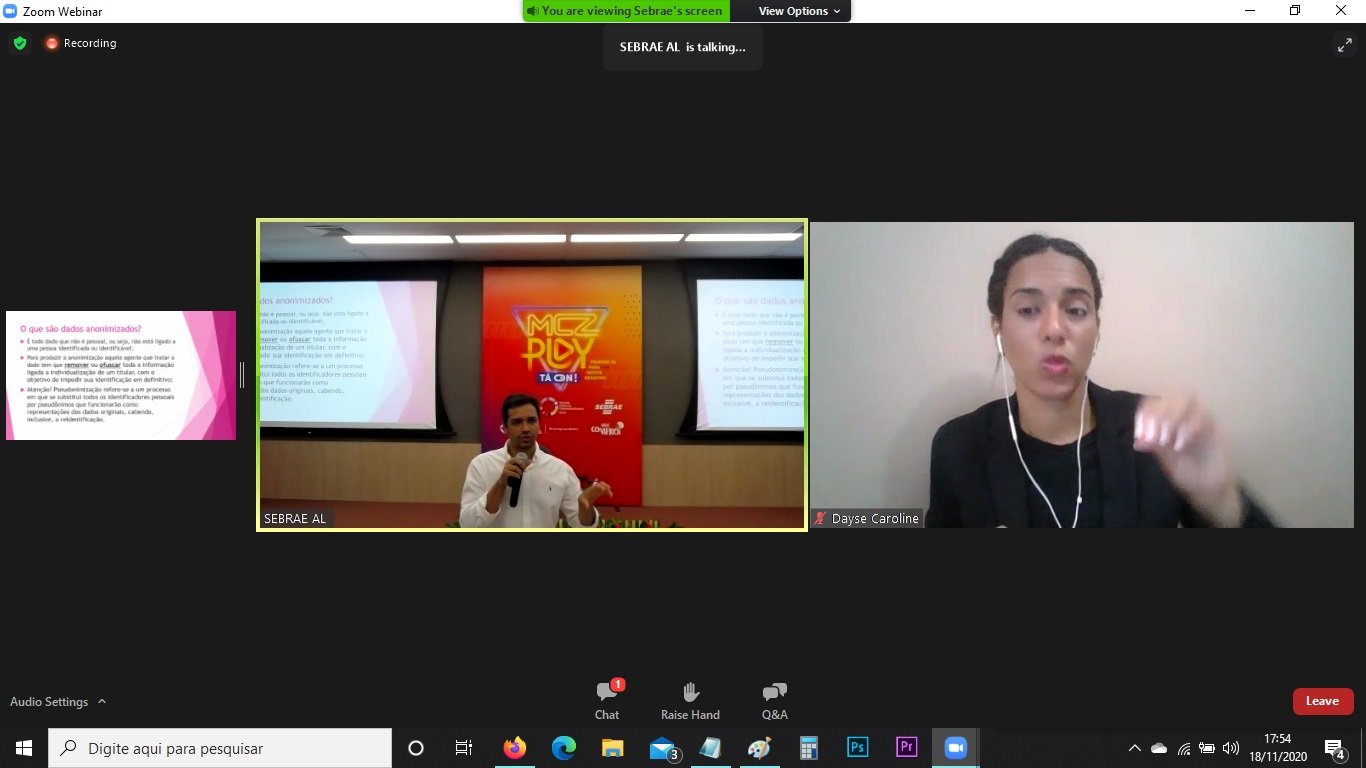Enter full screen with the expand arrows icon
This screenshot has width=1366, height=768.
click(x=1344, y=44)
